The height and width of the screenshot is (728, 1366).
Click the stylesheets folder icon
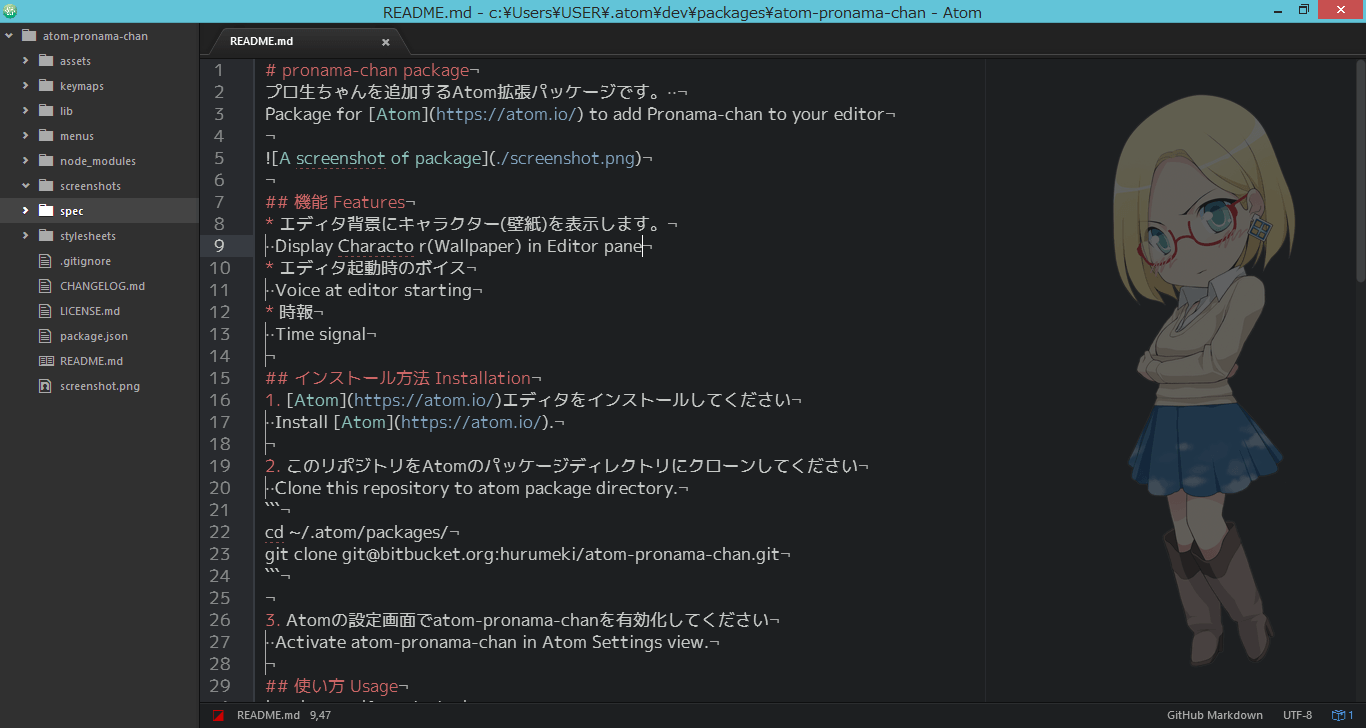point(45,236)
